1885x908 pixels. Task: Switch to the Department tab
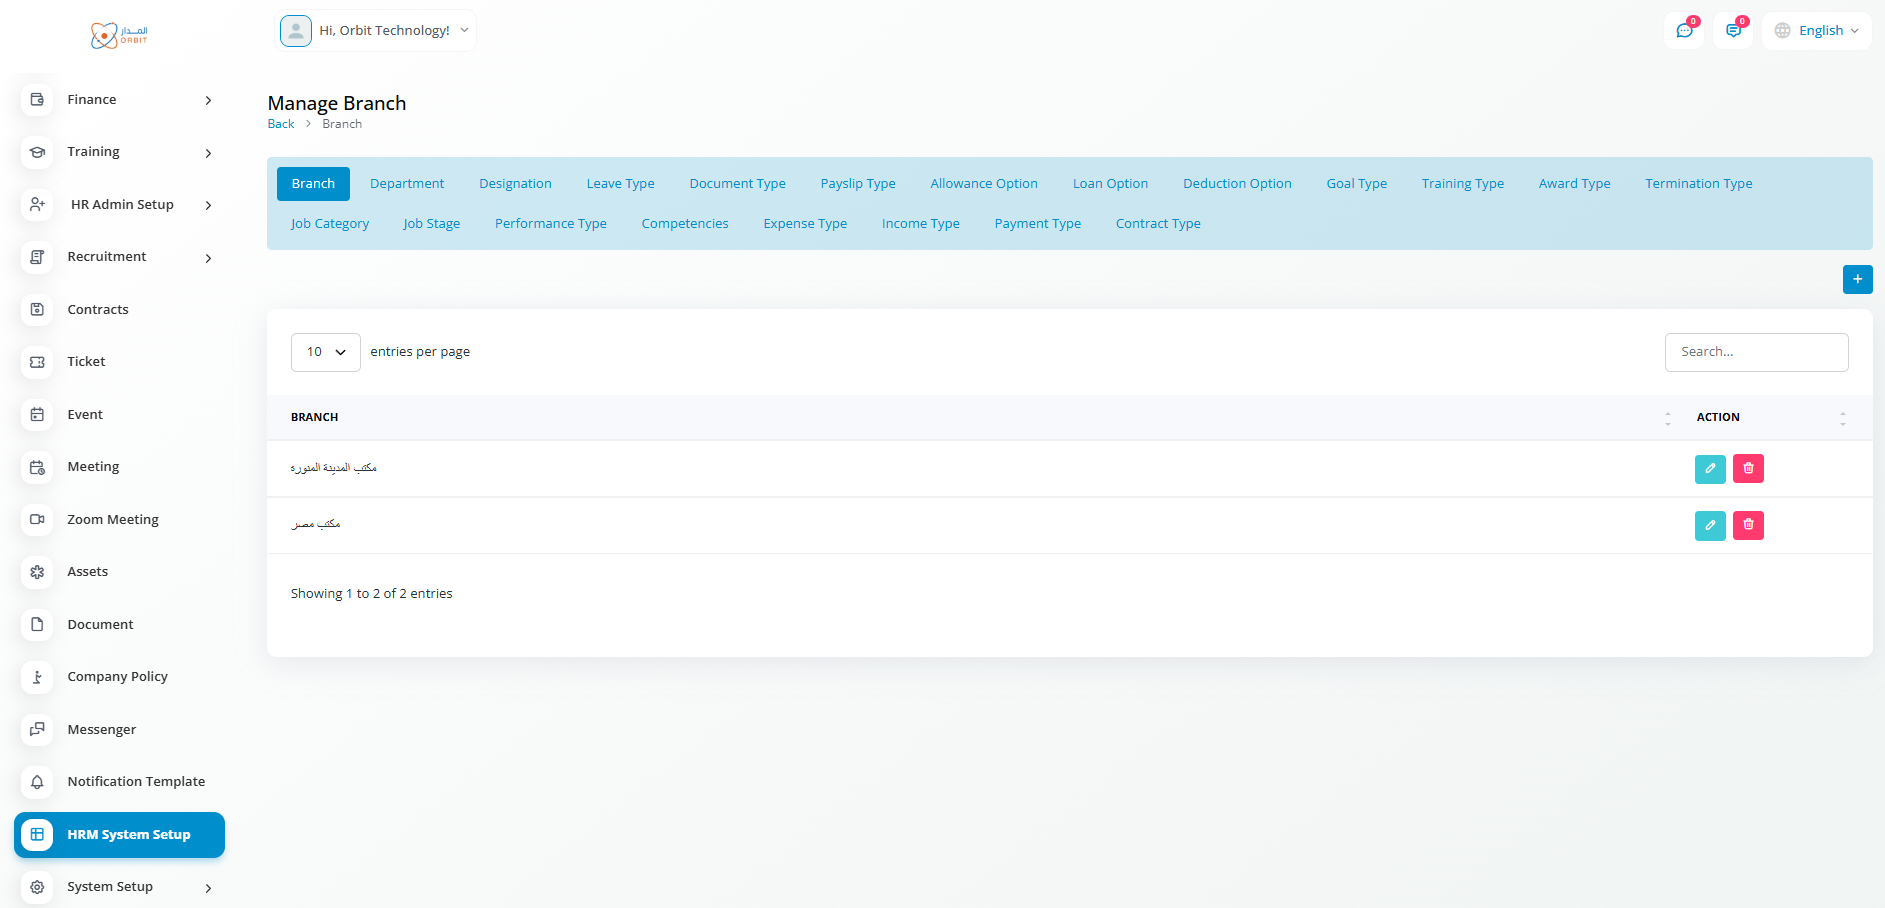407,184
